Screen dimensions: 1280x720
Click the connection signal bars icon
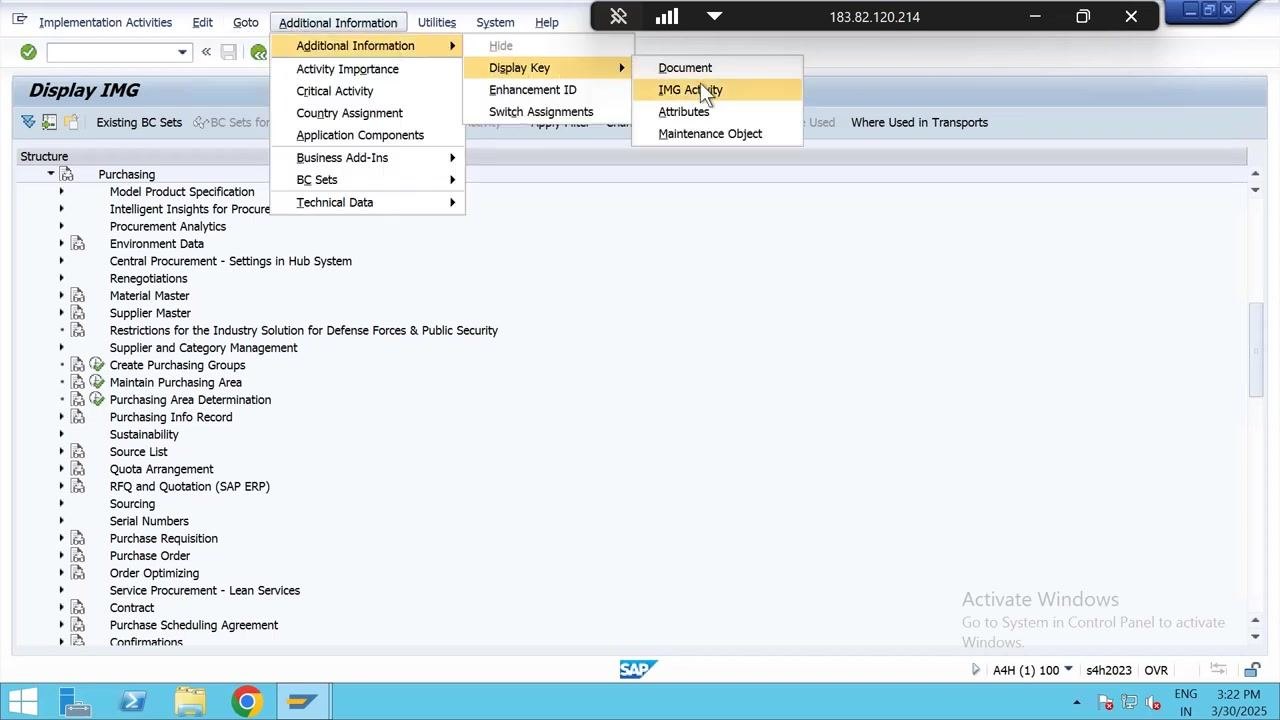(666, 16)
